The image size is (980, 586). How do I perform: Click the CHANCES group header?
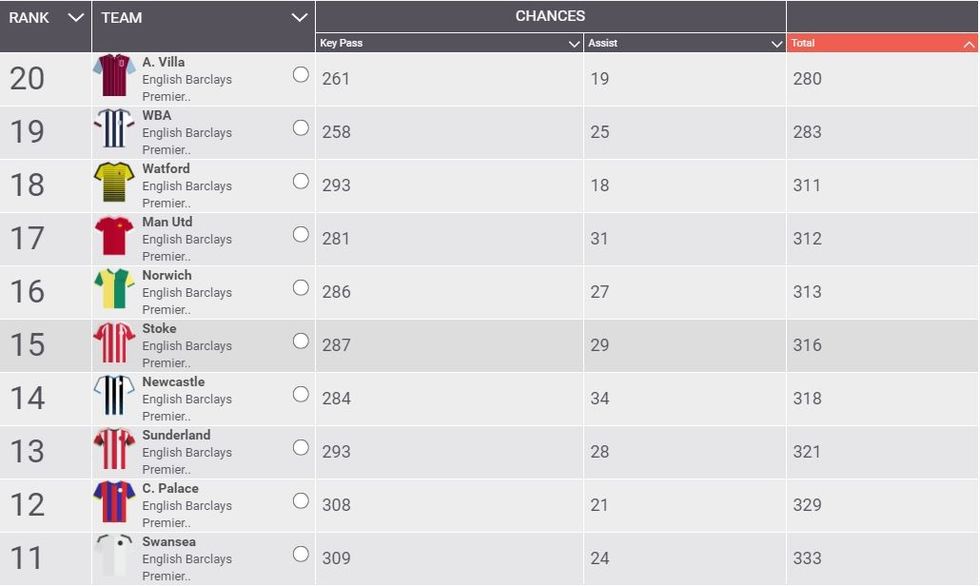(550, 16)
